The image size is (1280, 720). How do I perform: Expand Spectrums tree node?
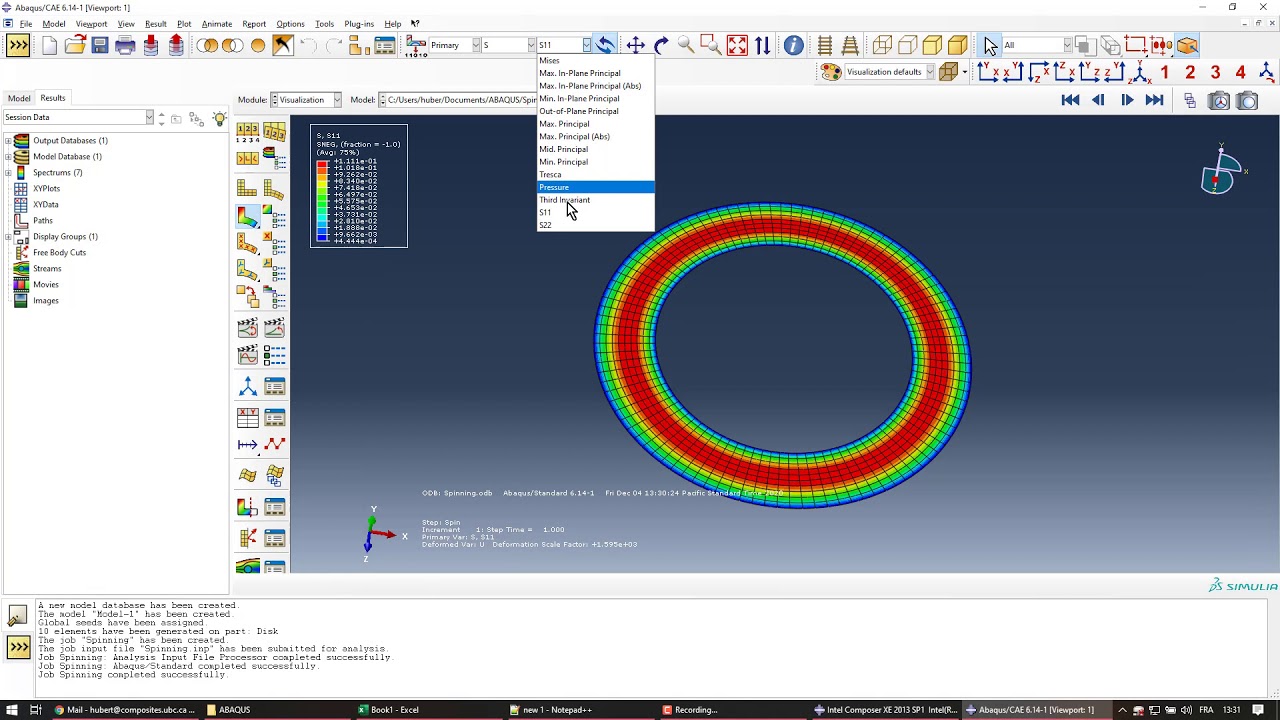pyautogui.click(x=8, y=172)
